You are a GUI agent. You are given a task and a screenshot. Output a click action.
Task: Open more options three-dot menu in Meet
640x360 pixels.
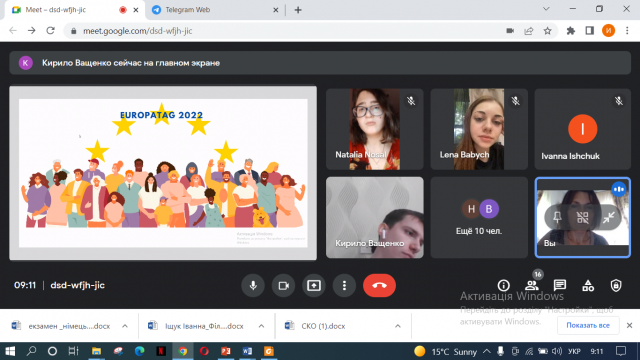[344, 285]
